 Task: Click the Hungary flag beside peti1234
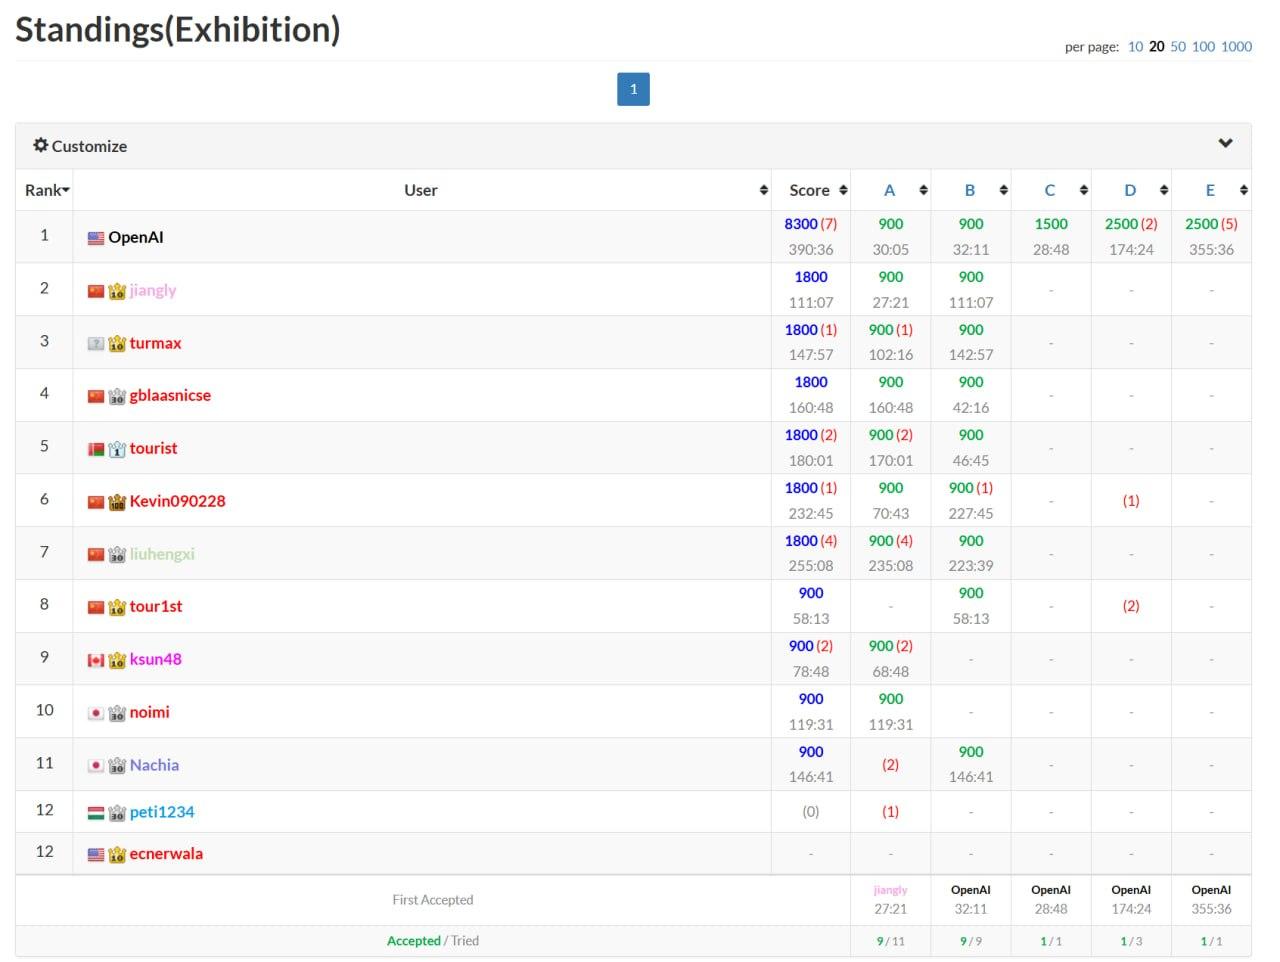(x=96, y=813)
